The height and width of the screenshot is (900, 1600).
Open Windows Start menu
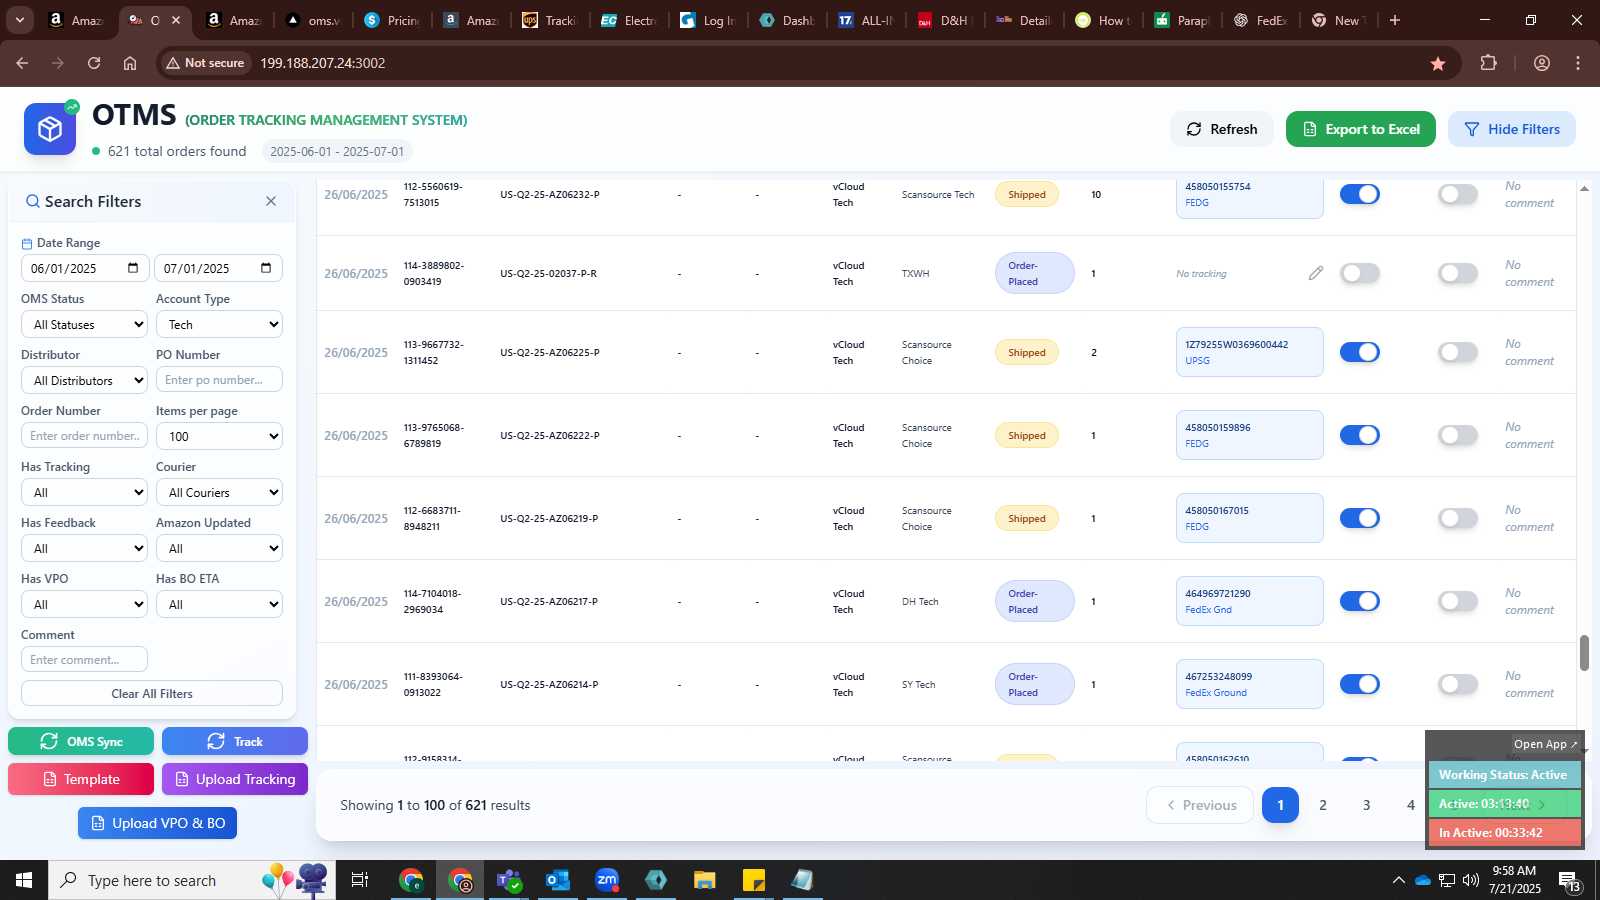(x=24, y=880)
